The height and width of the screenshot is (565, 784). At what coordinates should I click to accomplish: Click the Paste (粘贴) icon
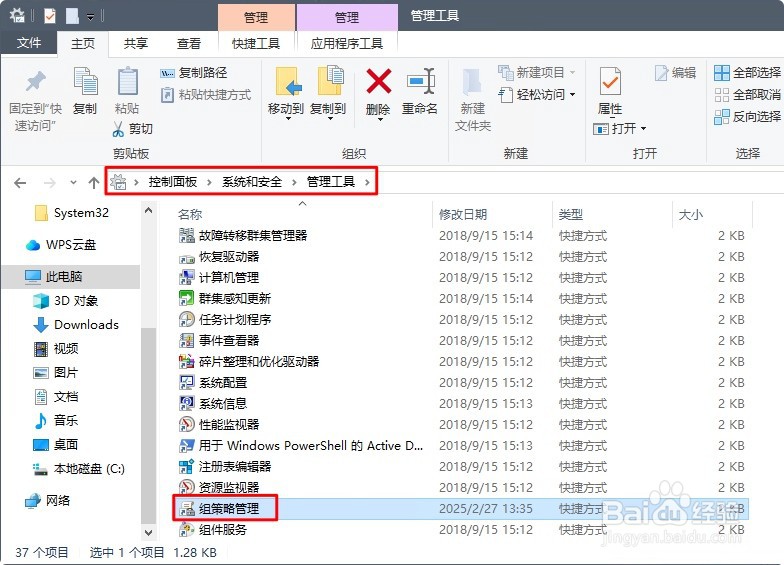pyautogui.click(x=127, y=82)
